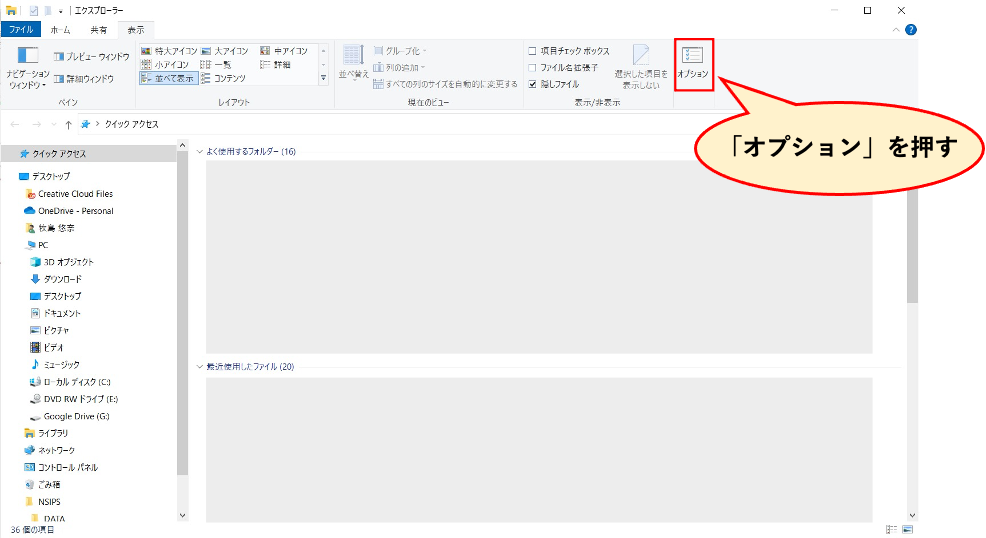Image resolution: width=986 pixels, height=538 pixels.
Task: Click the プレビュー ウィンドウ button
Action: click(91, 57)
